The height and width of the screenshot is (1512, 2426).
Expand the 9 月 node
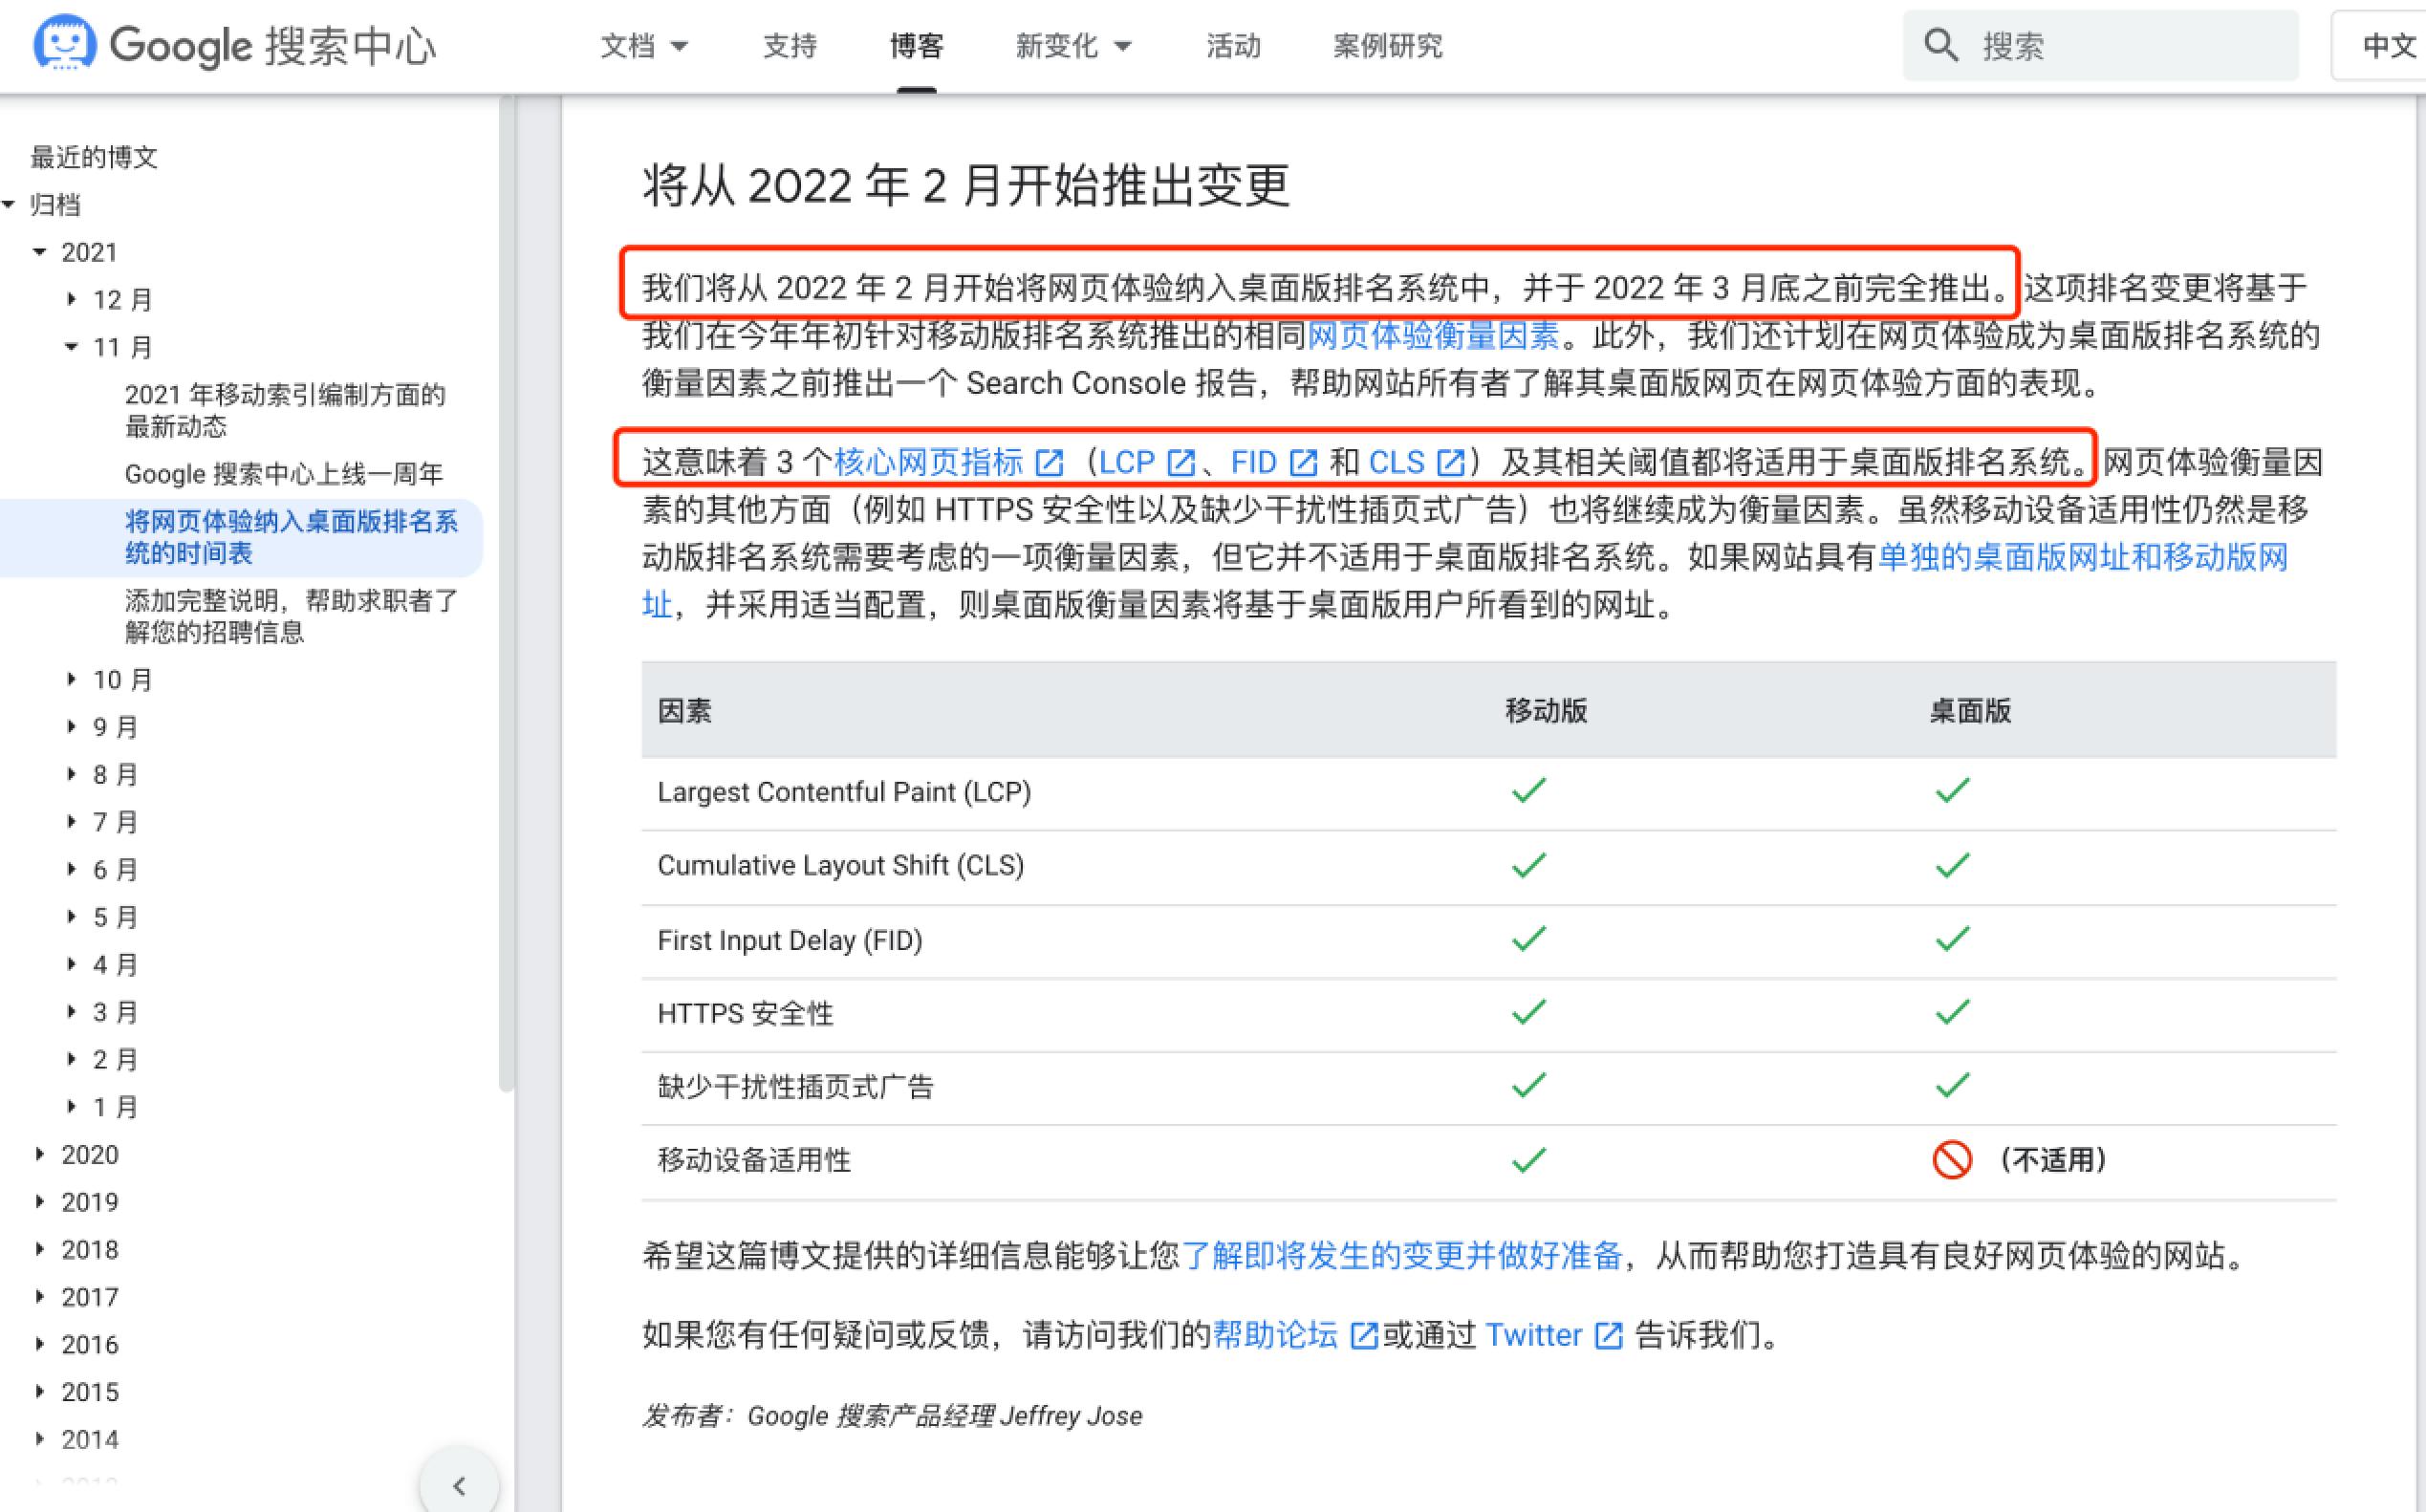(71, 727)
